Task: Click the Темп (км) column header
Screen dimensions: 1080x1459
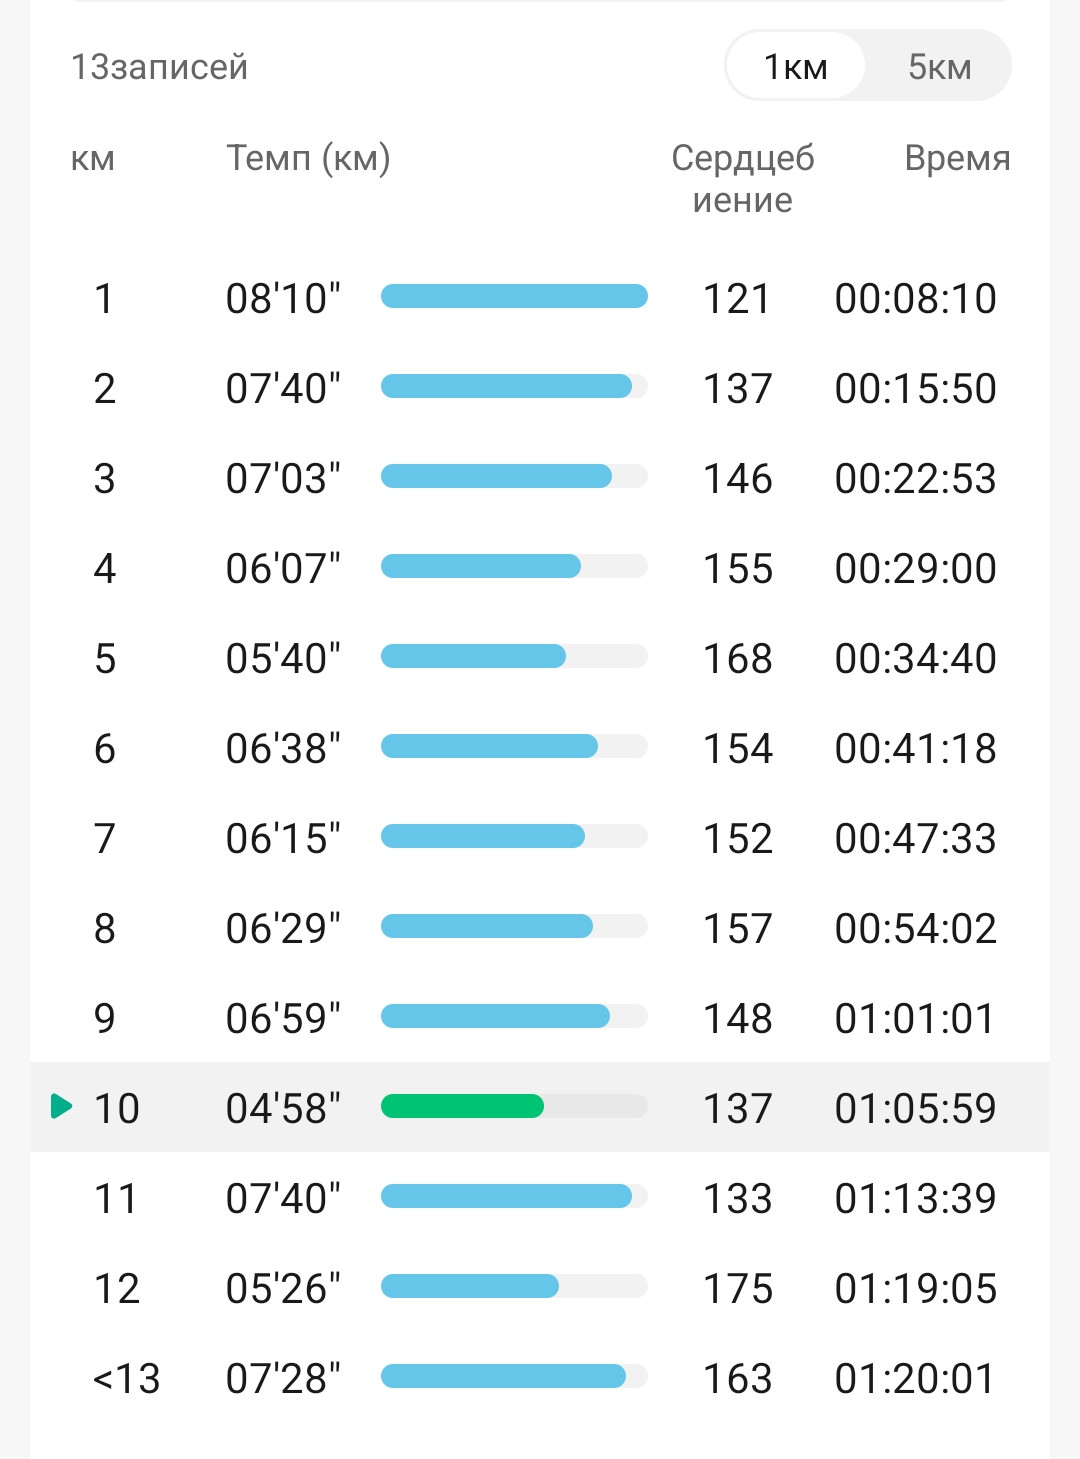Action: (x=308, y=158)
